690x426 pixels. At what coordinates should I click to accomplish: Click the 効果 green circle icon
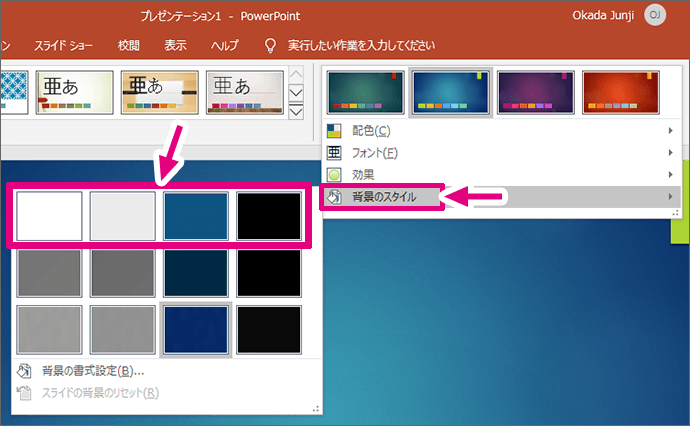coord(334,175)
